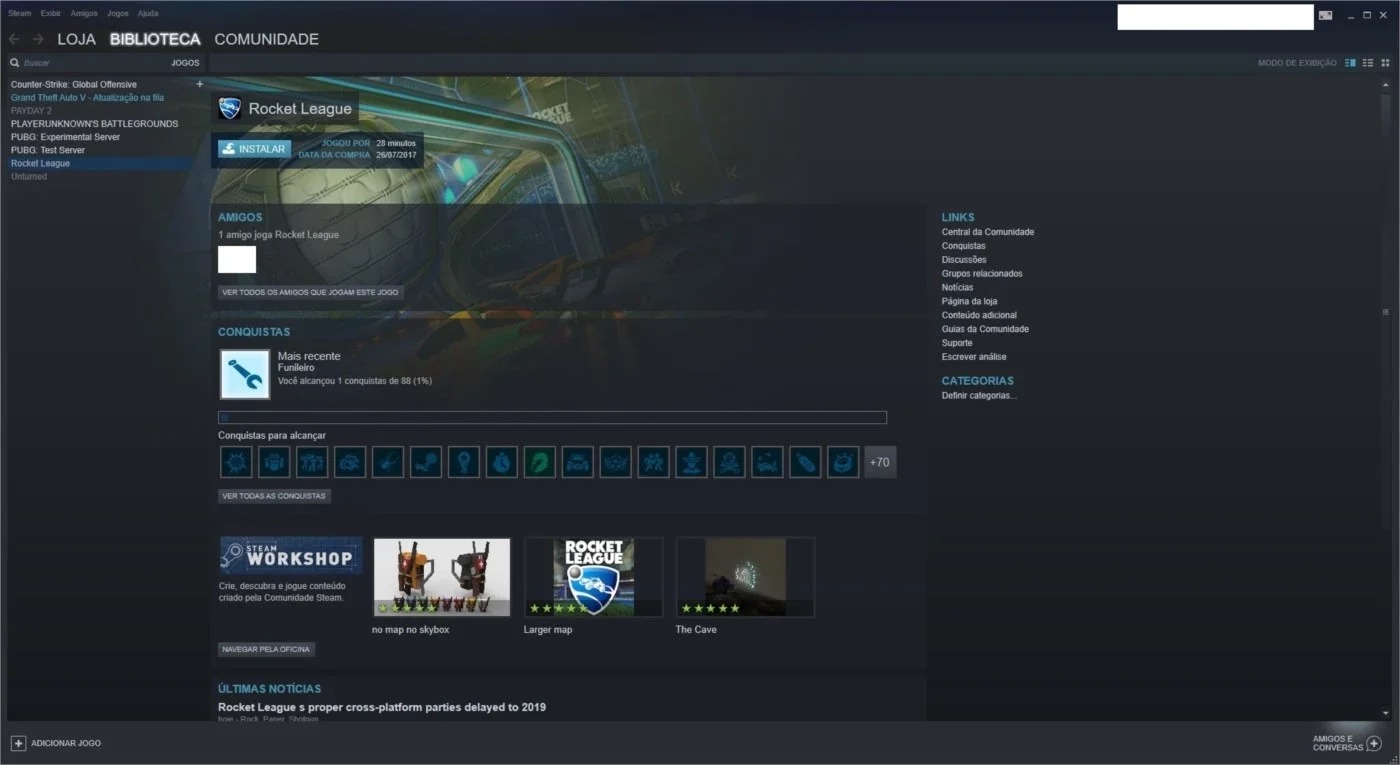The image size is (1400, 765).
Task: Click the sombrero figure achievement icon
Action: coord(691,462)
